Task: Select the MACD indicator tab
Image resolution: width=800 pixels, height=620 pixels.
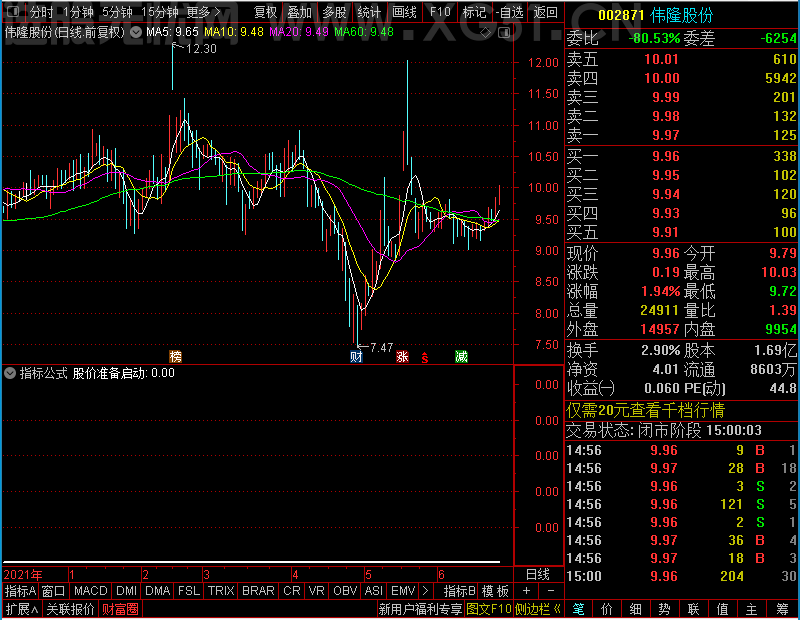Action: coord(90,590)
